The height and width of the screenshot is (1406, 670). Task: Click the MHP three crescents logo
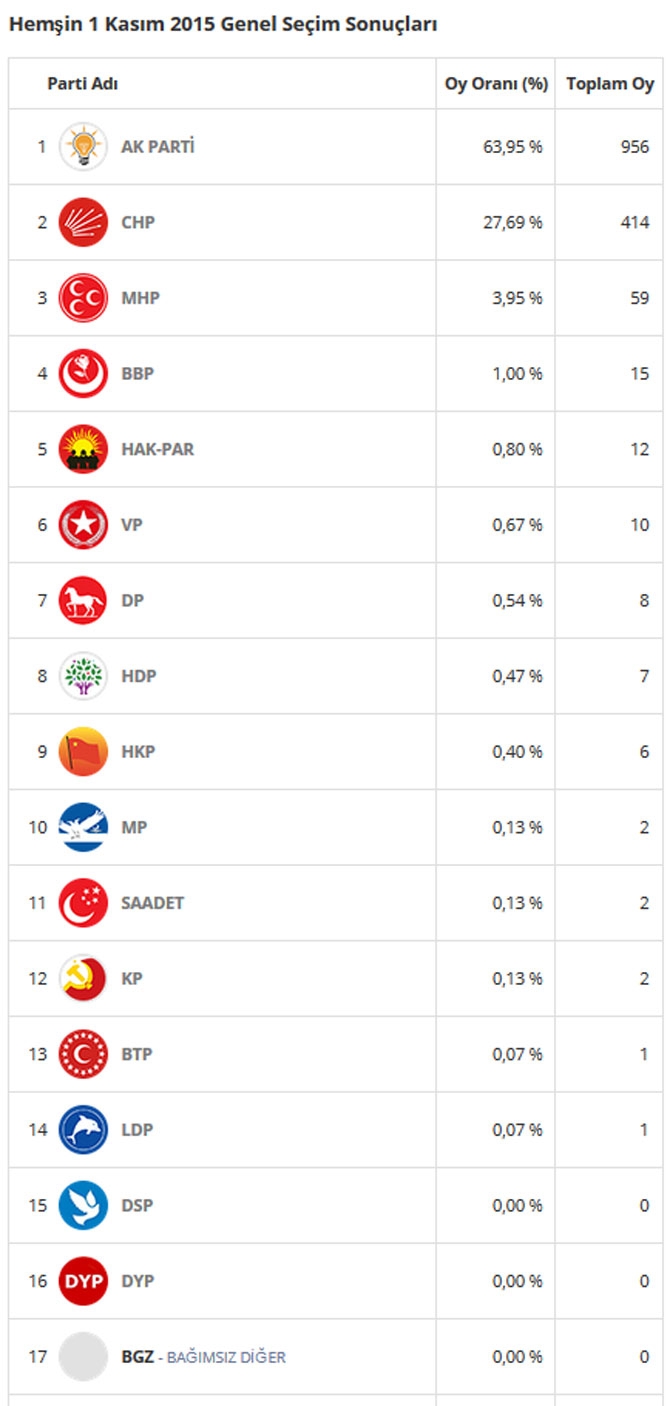(x=83, y=298)
